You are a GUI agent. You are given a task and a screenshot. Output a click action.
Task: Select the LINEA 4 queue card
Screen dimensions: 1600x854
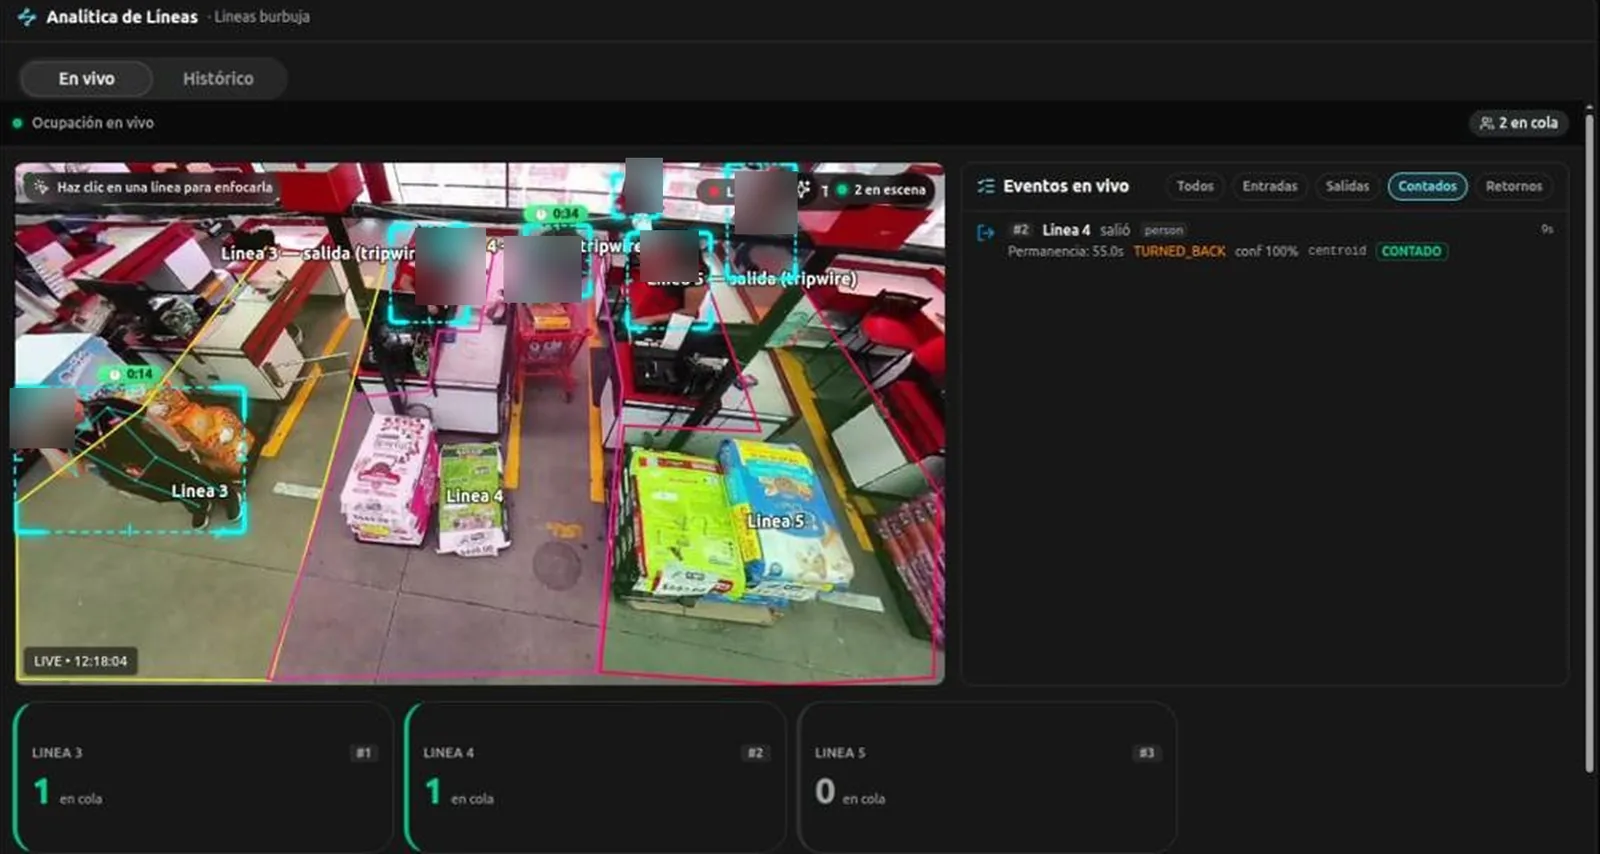tap(595, 777)
